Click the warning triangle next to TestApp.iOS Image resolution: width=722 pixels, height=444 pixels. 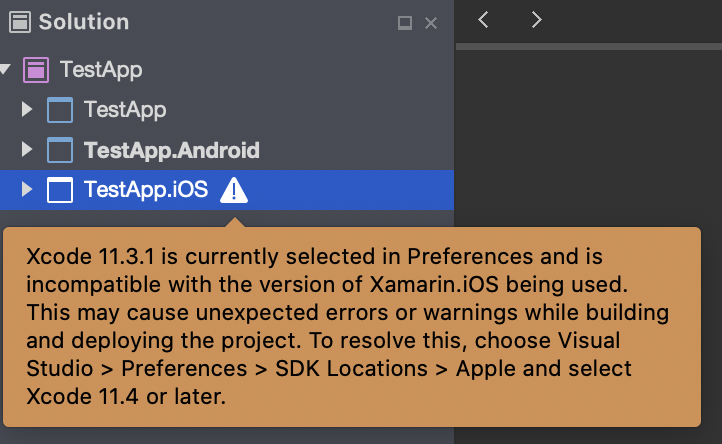[234, 190]
